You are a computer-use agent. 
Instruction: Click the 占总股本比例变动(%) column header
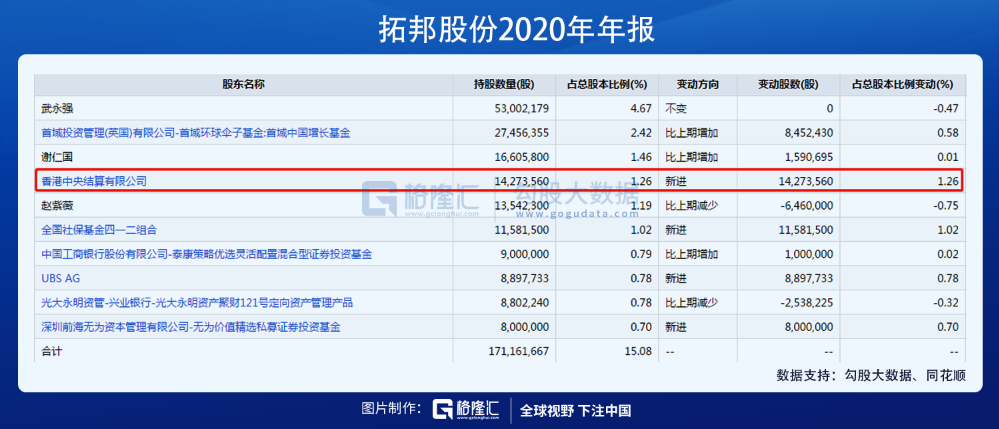click(x=902, y=84)
